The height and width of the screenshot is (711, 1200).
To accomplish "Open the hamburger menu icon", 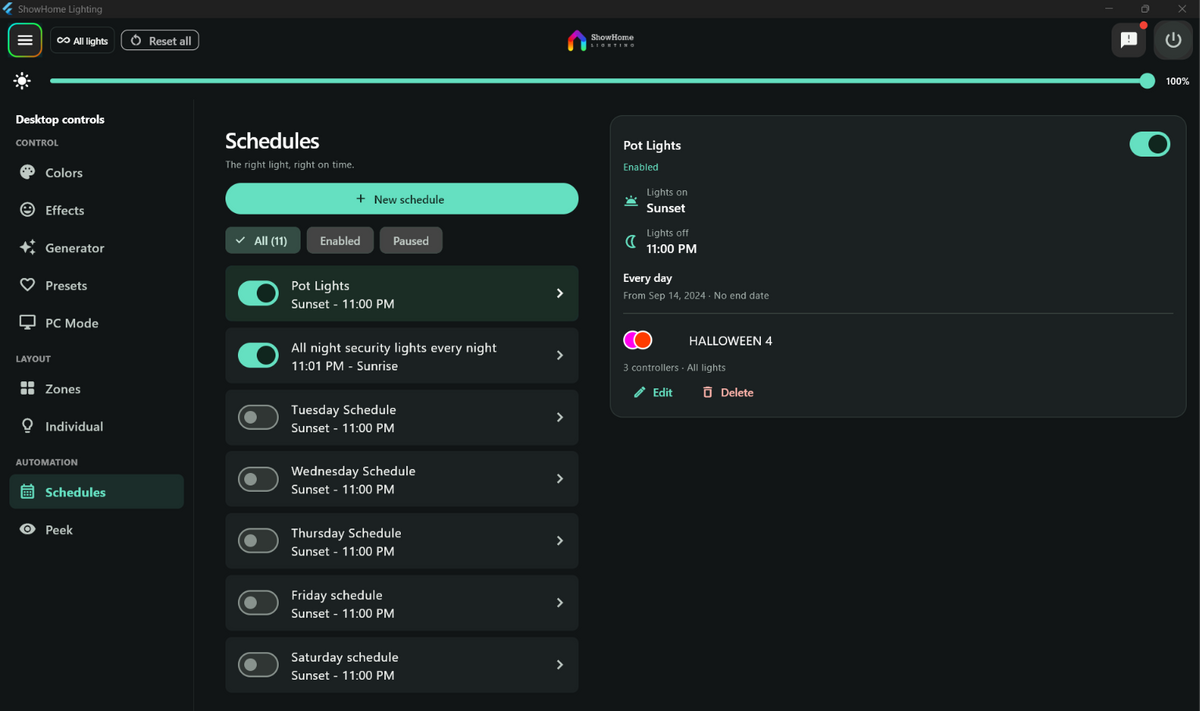I will click(25, 41).
